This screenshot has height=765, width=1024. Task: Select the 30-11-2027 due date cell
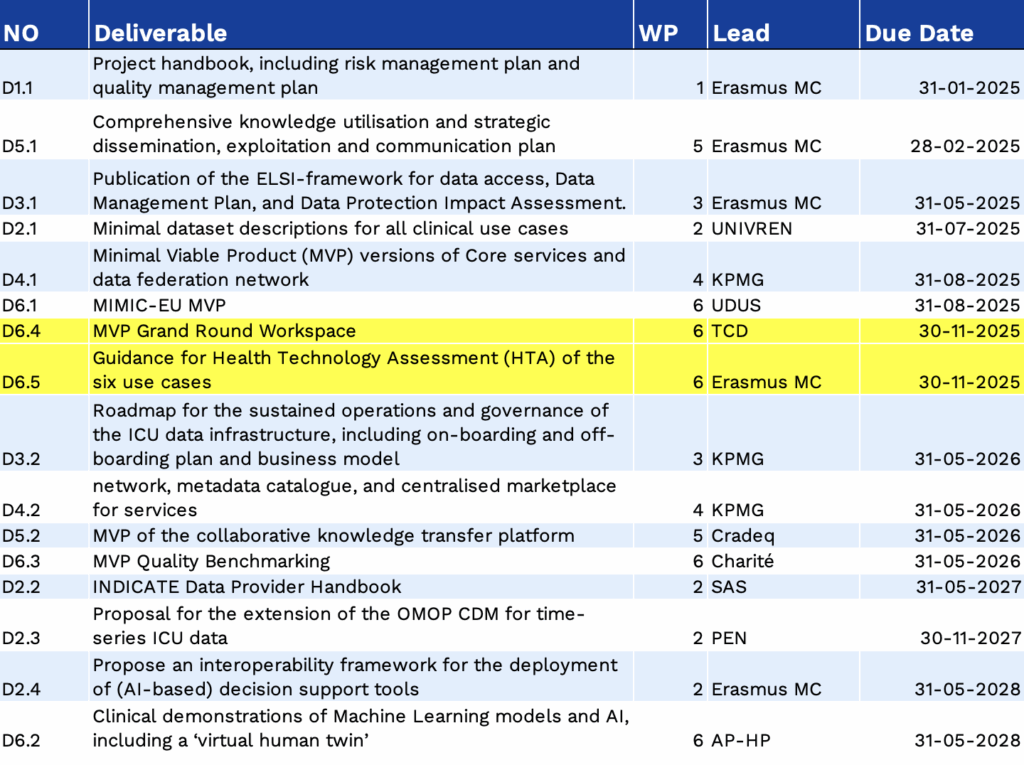point(969,638)
